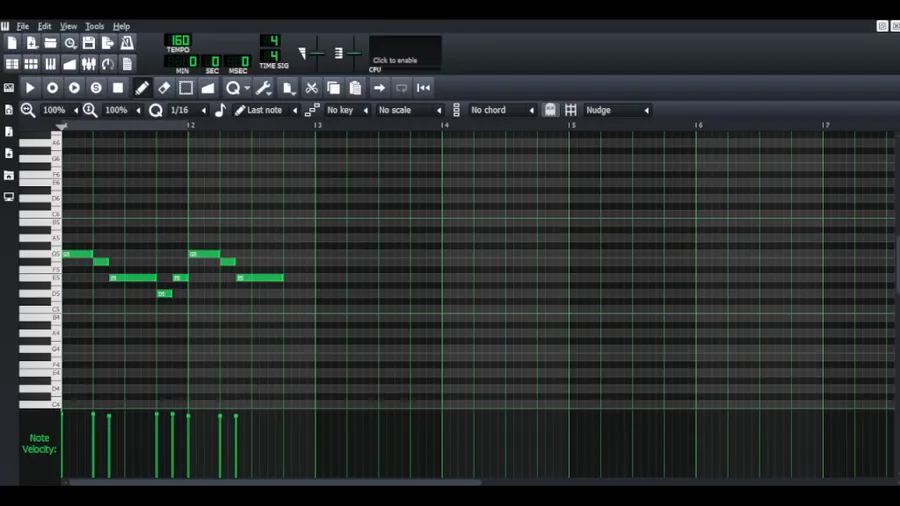Viewport: 900px width, 506px height.
Task: Click the bar 3 timeline marker
Action: [317, 125]
